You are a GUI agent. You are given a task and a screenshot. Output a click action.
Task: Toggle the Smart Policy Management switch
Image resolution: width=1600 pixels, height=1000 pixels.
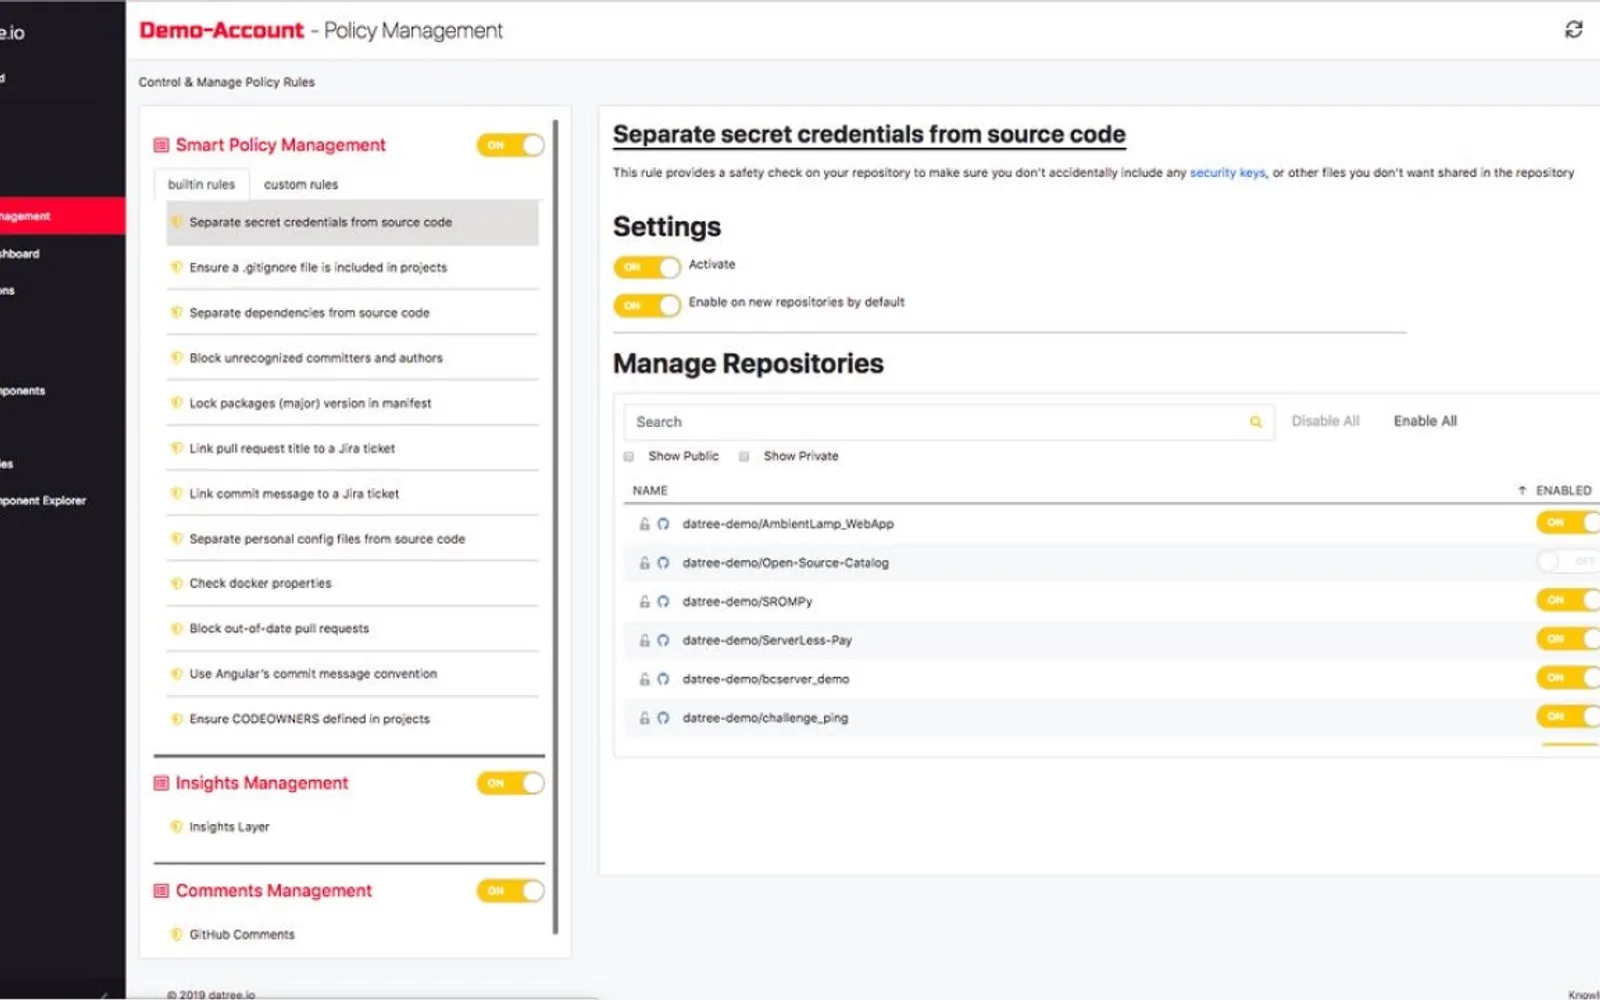tap(510, 145)
